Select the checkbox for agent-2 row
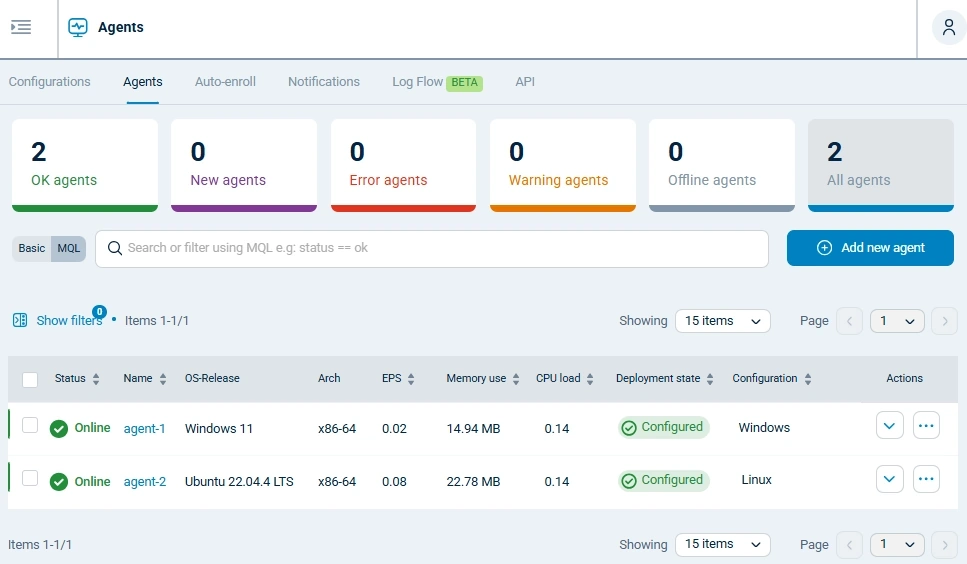This screenshot has width=967, height=564. click(x=30, y=479)
